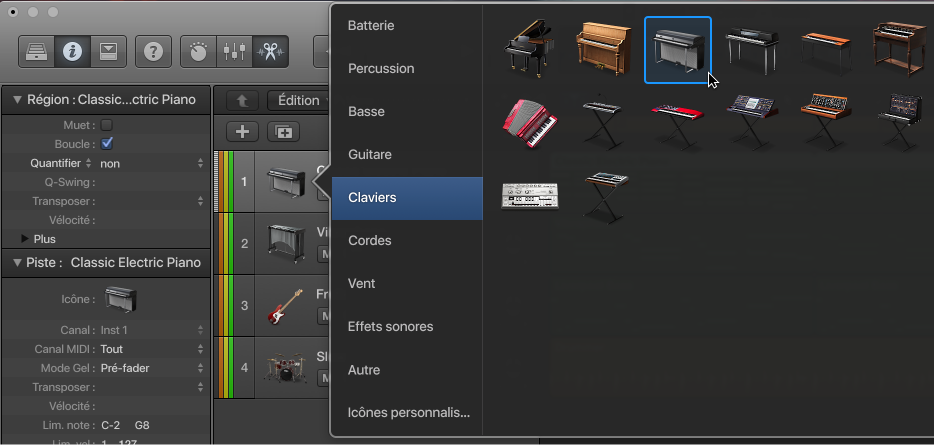Click the track 3 bass guitar icon
The height and width of the screenshot is (446, 934).
(285, 306)
